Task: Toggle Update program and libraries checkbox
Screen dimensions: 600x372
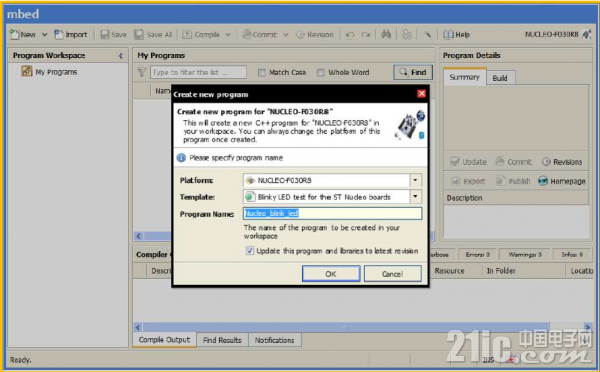Action: 249,251
